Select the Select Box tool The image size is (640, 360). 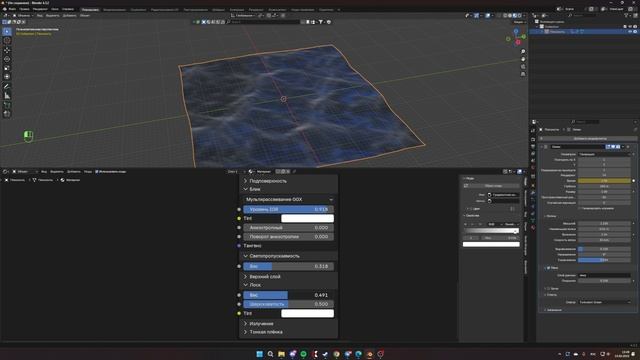7,31
